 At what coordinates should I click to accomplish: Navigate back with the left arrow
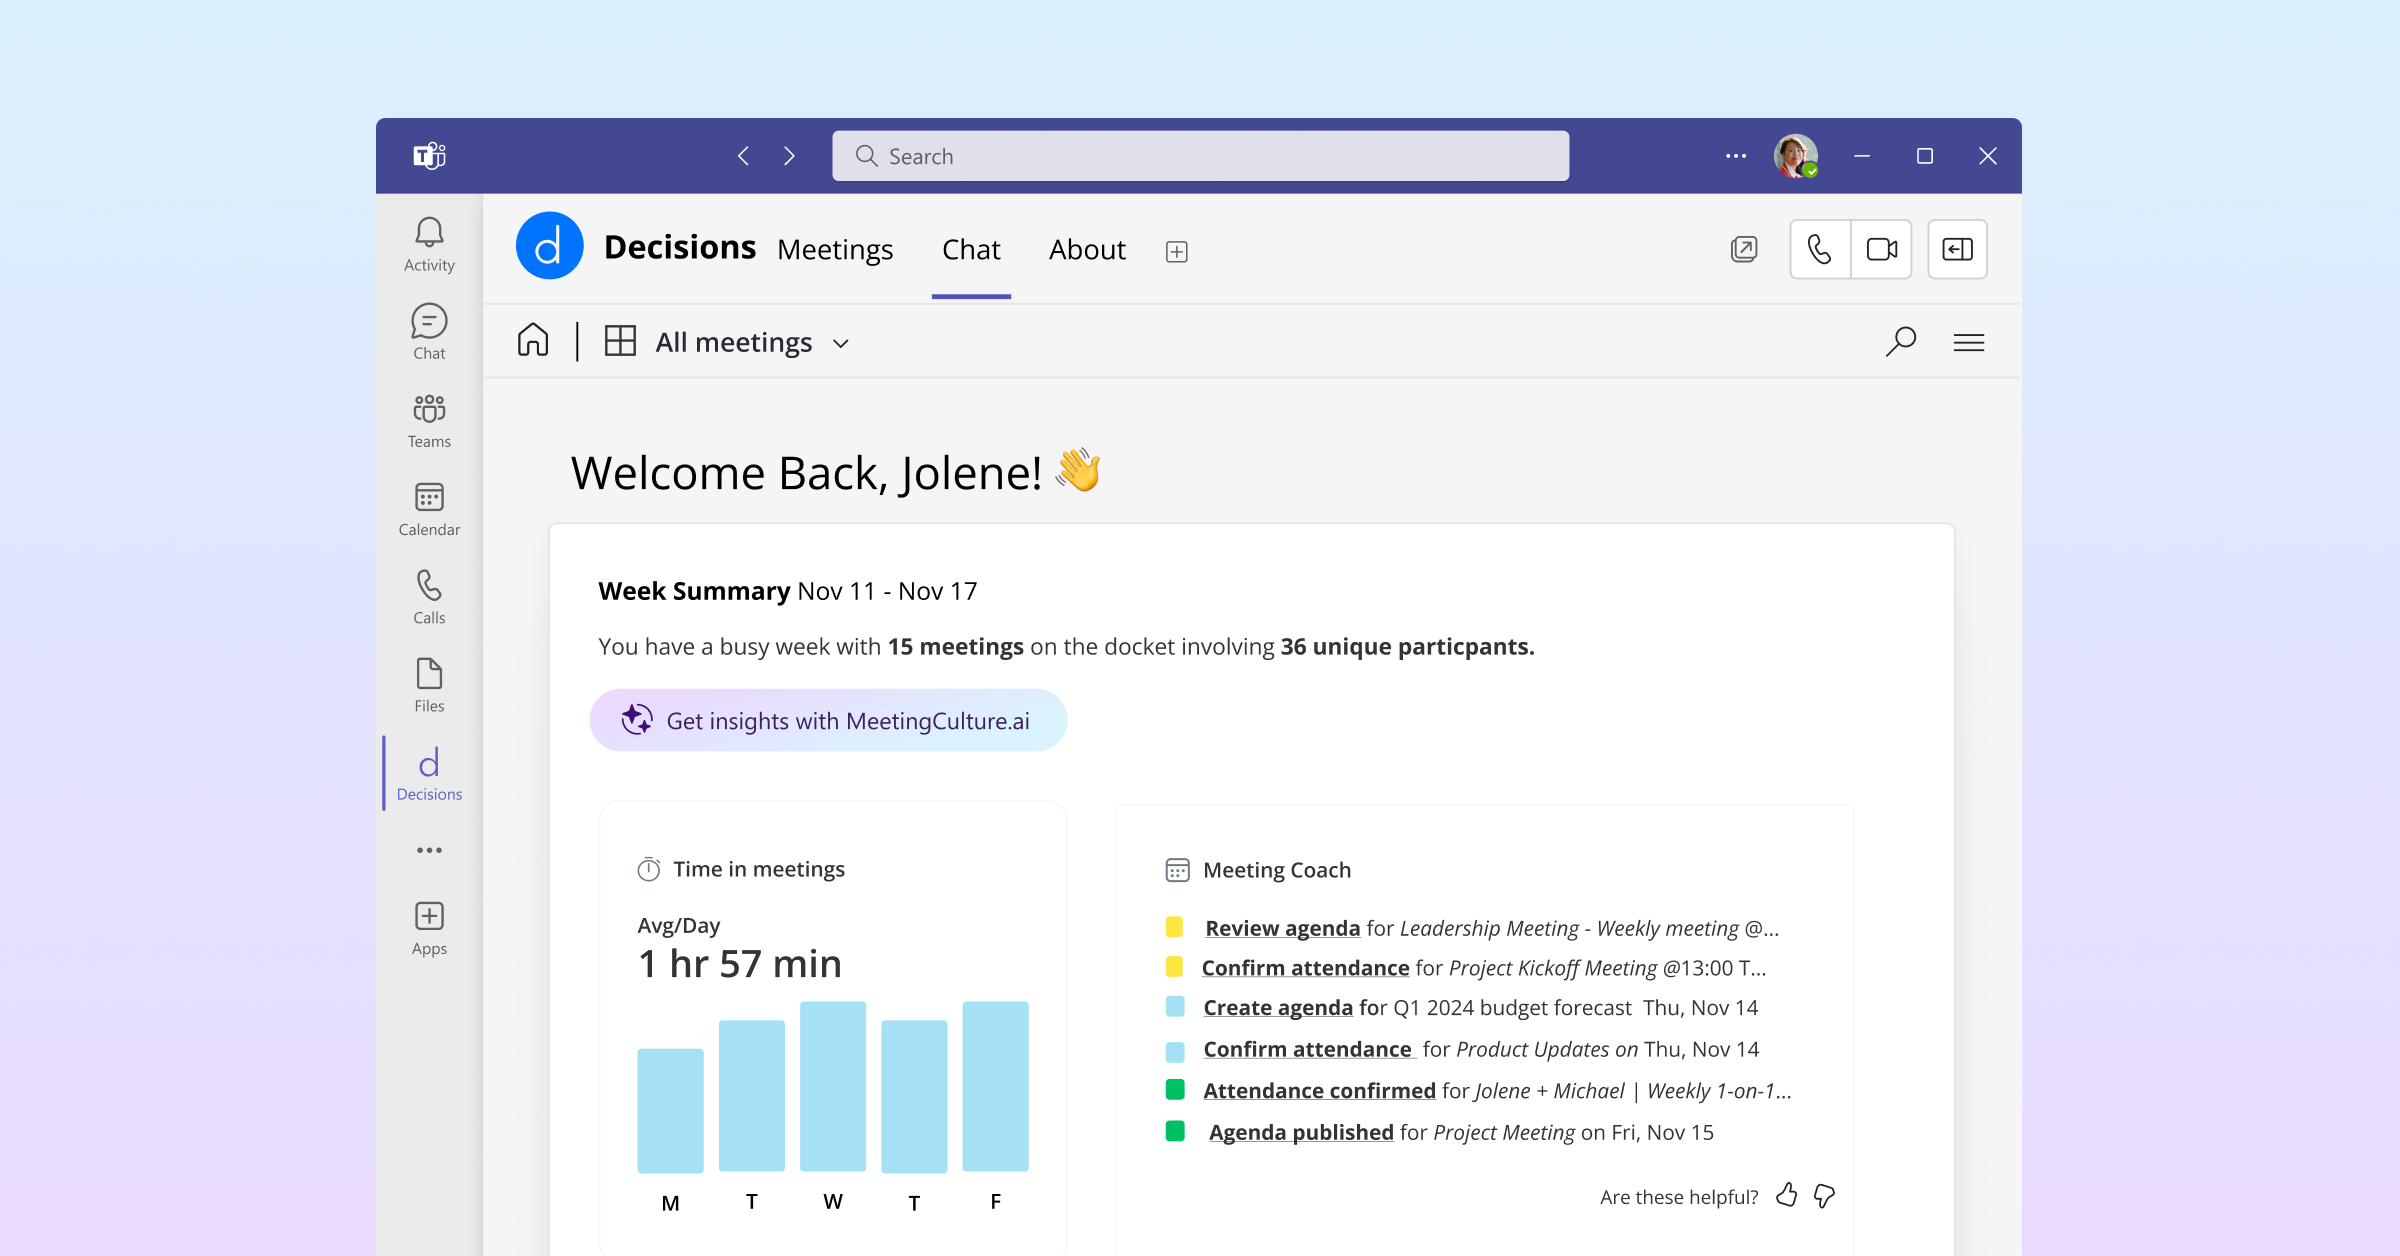pos(743,156)
